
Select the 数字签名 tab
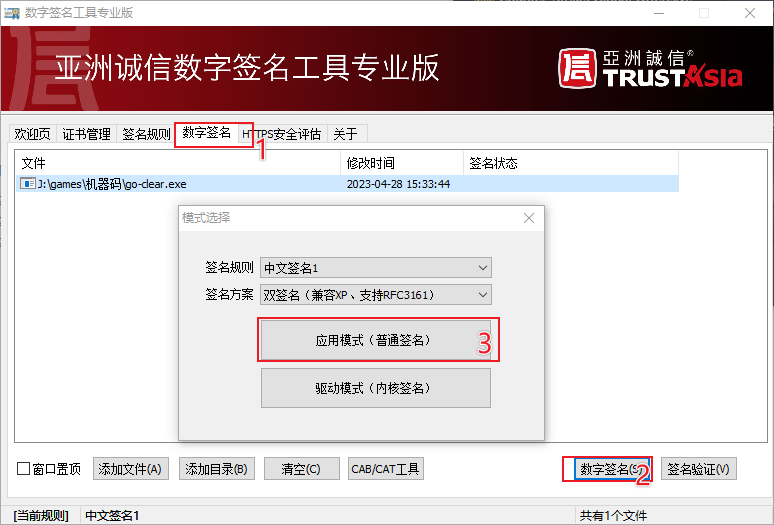207,132
